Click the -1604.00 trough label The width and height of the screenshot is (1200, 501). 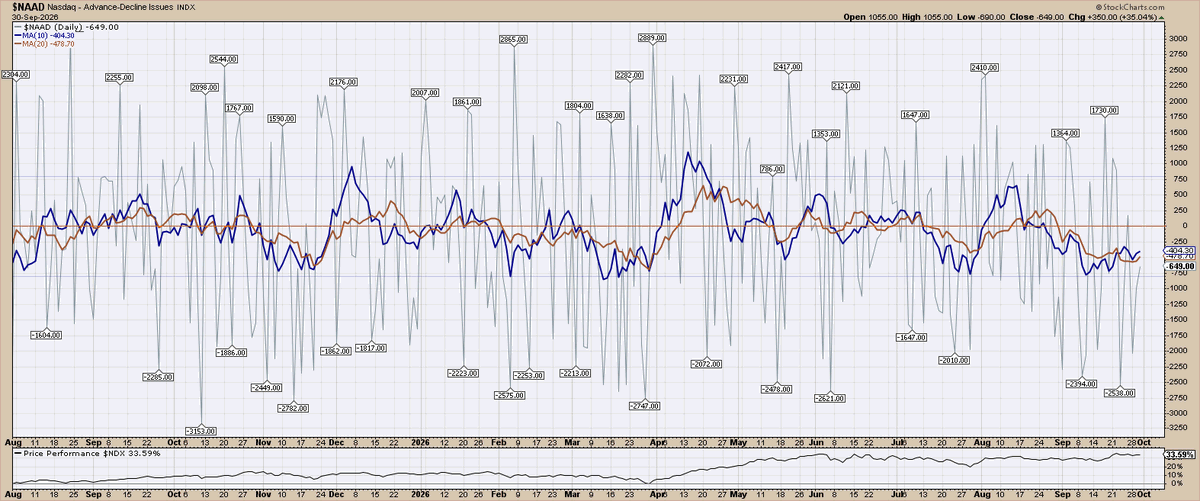(46, 334)
